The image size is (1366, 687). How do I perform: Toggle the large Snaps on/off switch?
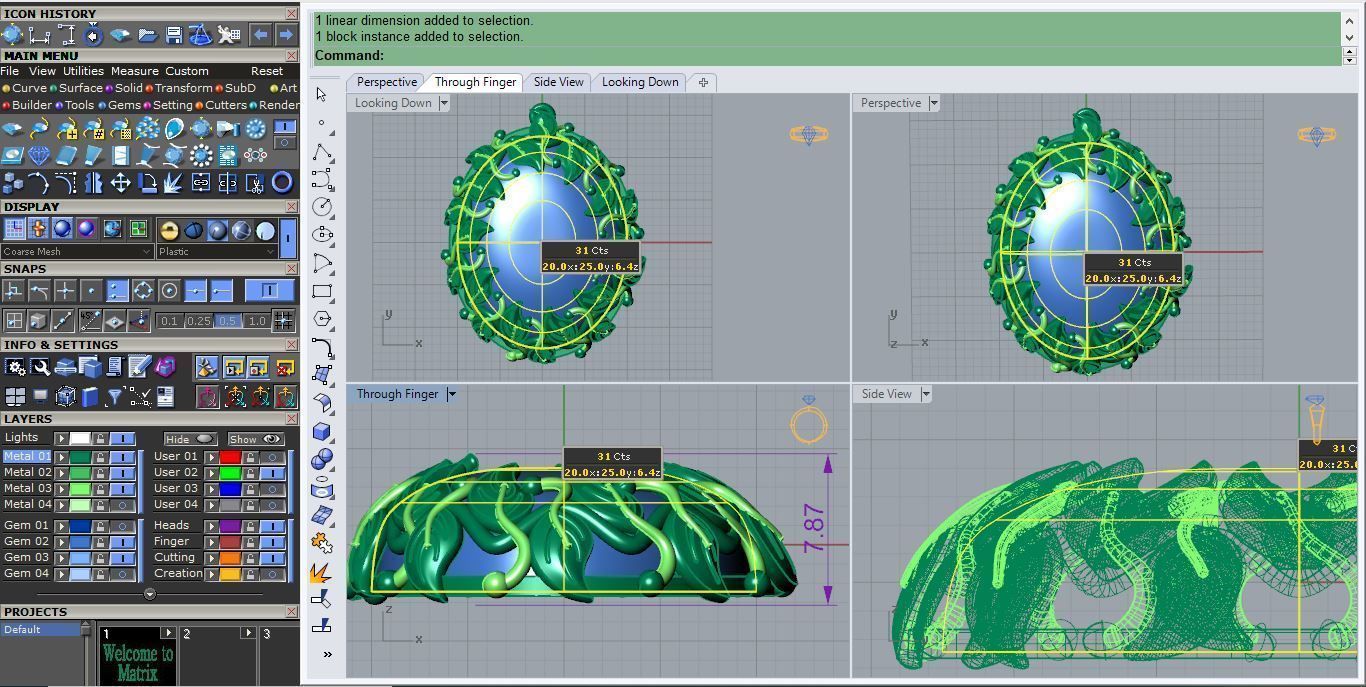pos(270,290)
